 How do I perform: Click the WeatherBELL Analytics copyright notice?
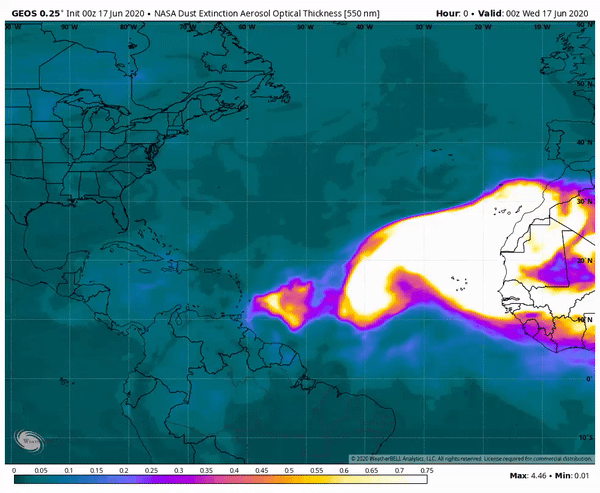click(471, 459)
